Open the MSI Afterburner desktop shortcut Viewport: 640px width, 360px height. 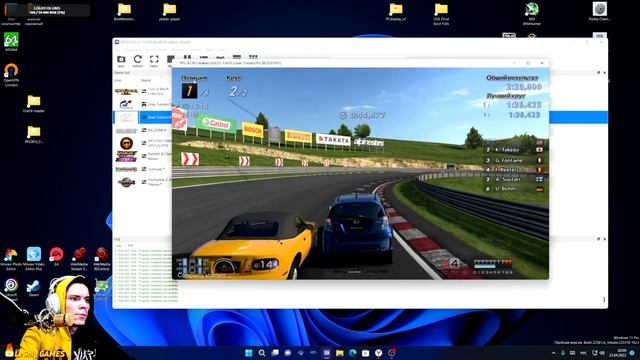(x=531, y=13)
